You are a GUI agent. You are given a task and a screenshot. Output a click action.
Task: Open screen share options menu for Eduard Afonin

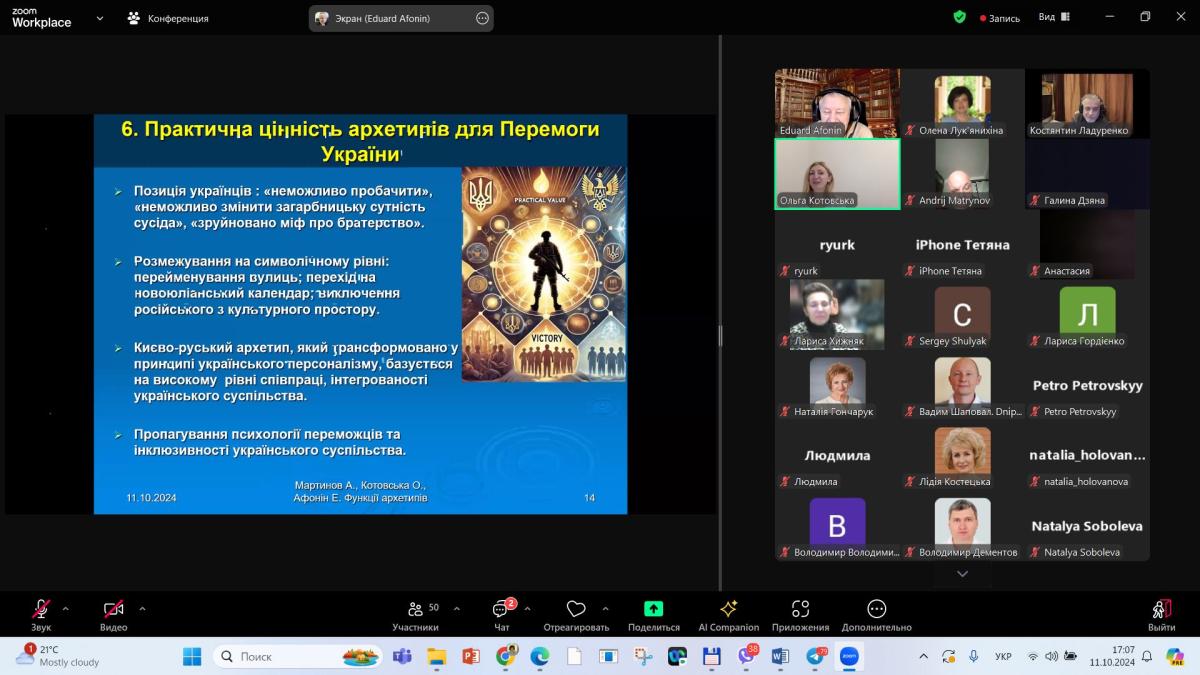[x=482, y=18]
